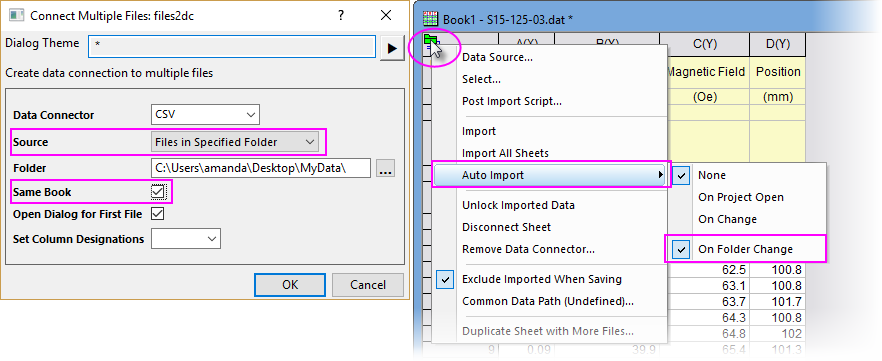
Task: Open the Set Column Designations dropdown
Action: pyautogui.click(x=186, y=238)
